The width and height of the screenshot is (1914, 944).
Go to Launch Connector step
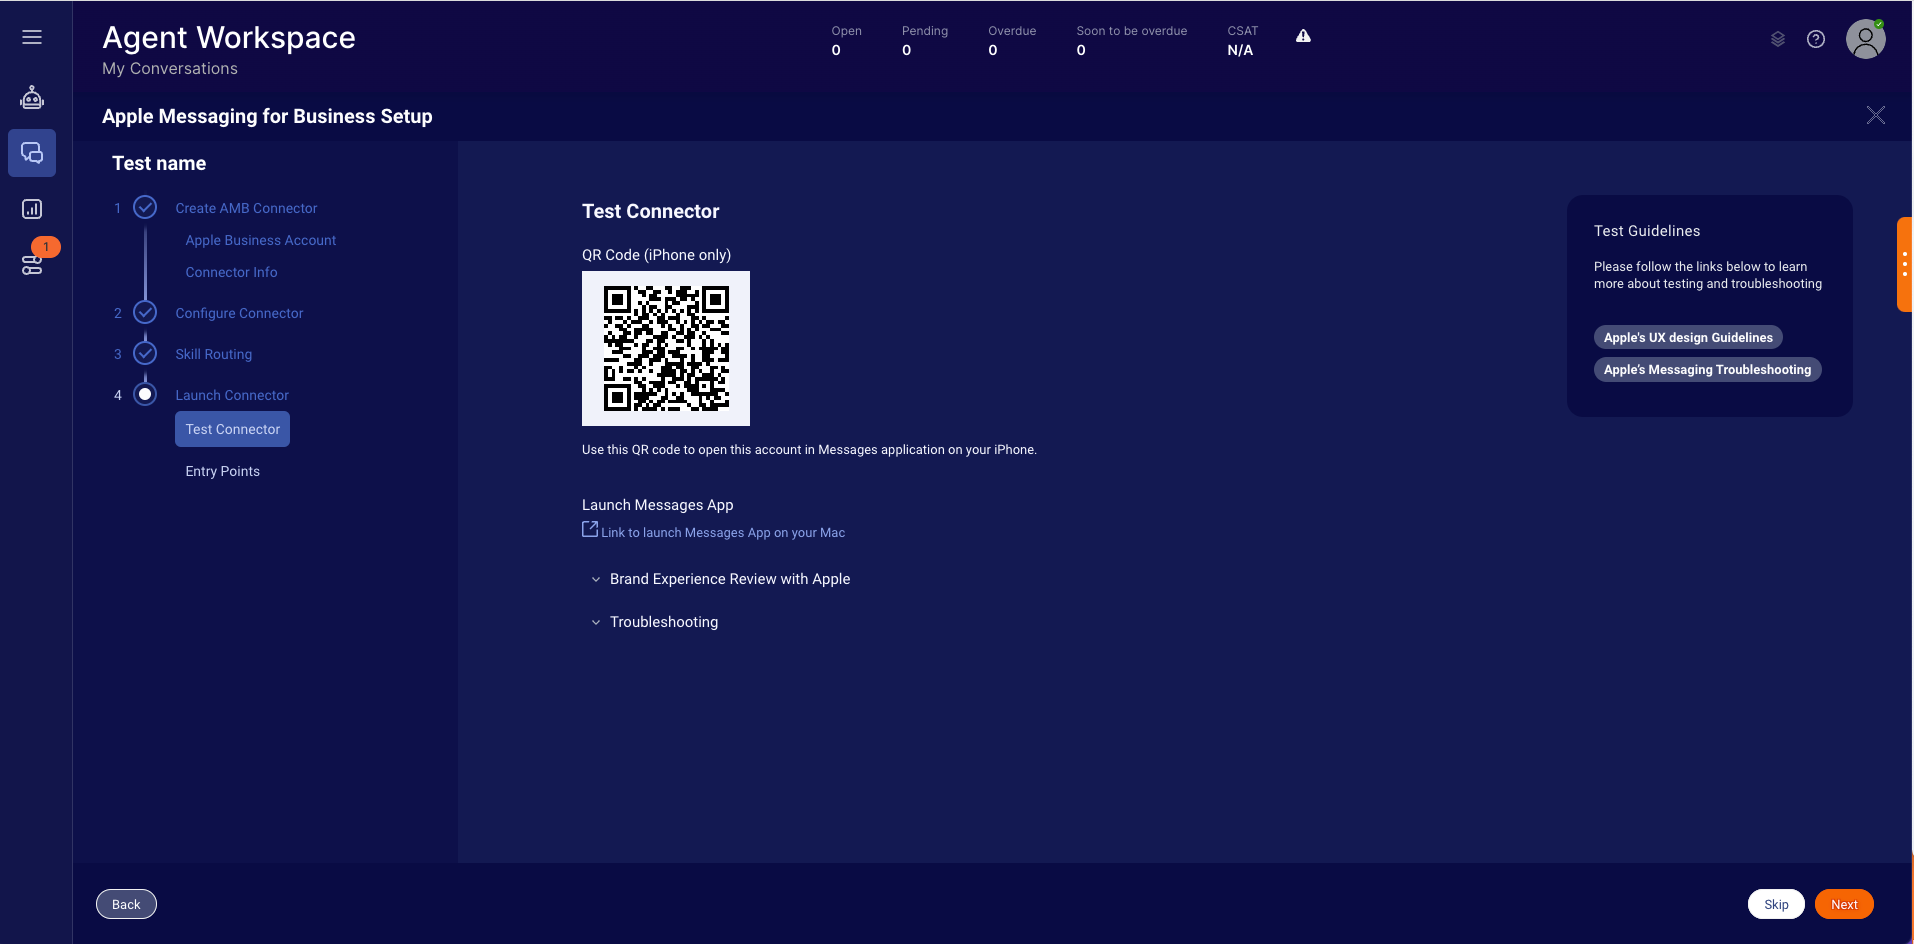(x=232, y=395)
